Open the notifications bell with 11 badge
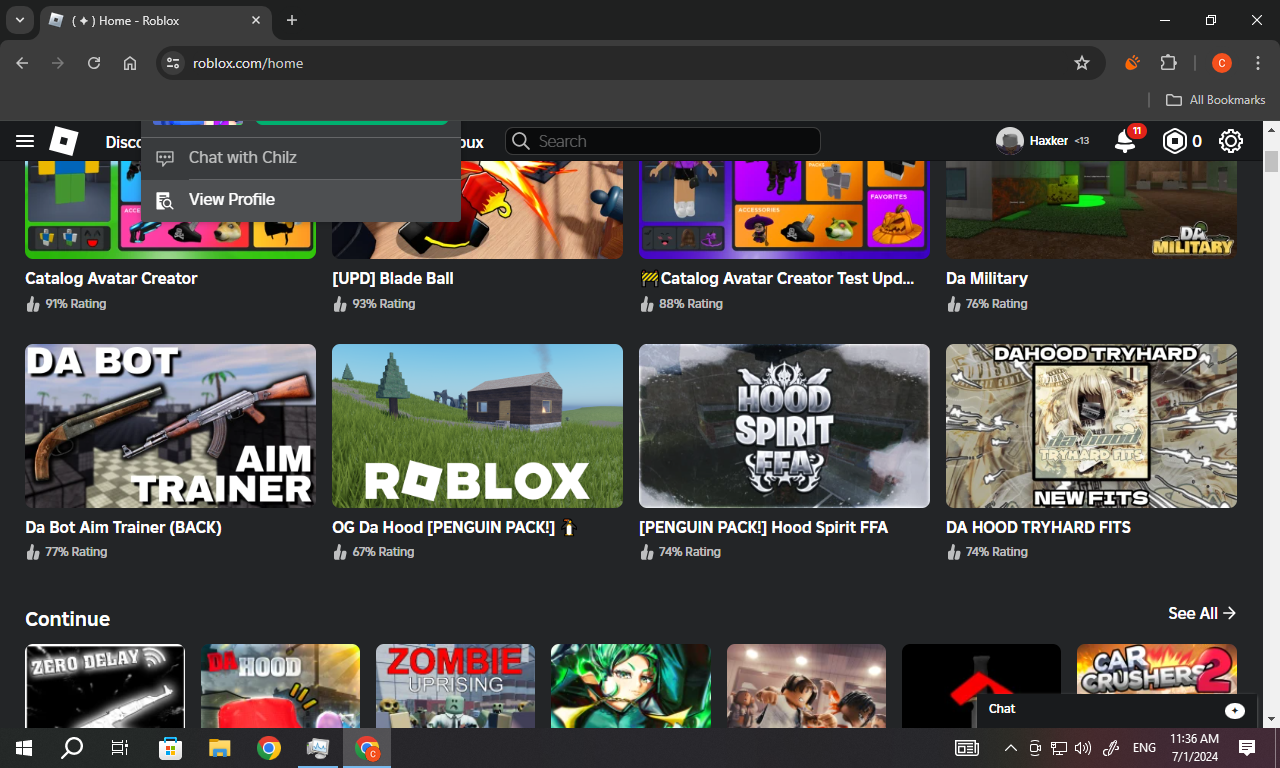The image size is (1280, 768). 1126,141
